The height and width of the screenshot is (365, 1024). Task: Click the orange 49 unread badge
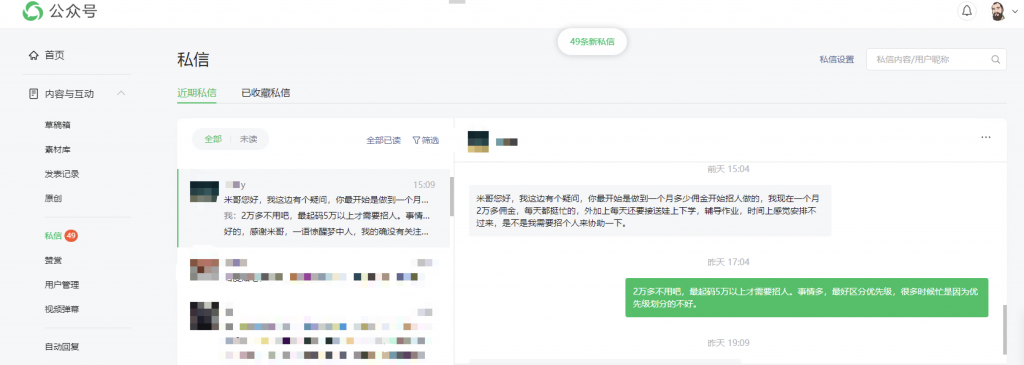point(71,236)
